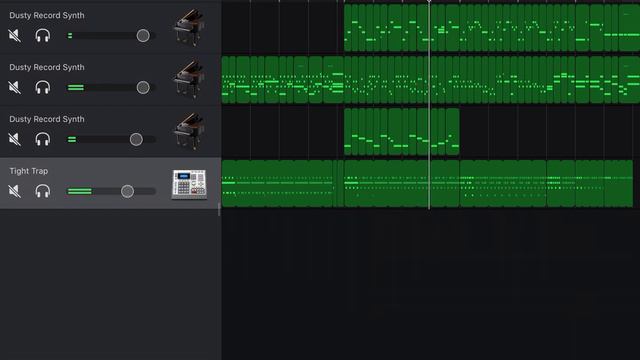
Task: Select the short MIDI region on the third synth track
Action: [x=402, y=131]
